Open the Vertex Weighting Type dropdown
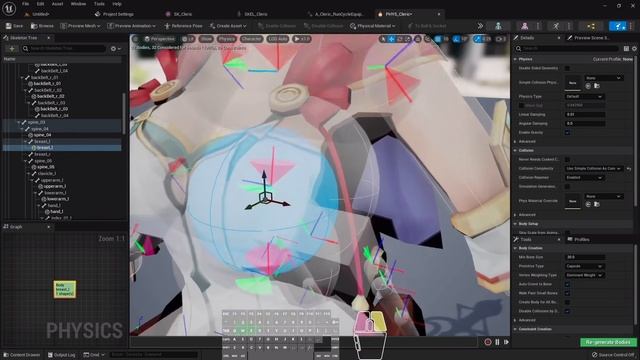This screenshot has height=360, width=640. [584, 275]
